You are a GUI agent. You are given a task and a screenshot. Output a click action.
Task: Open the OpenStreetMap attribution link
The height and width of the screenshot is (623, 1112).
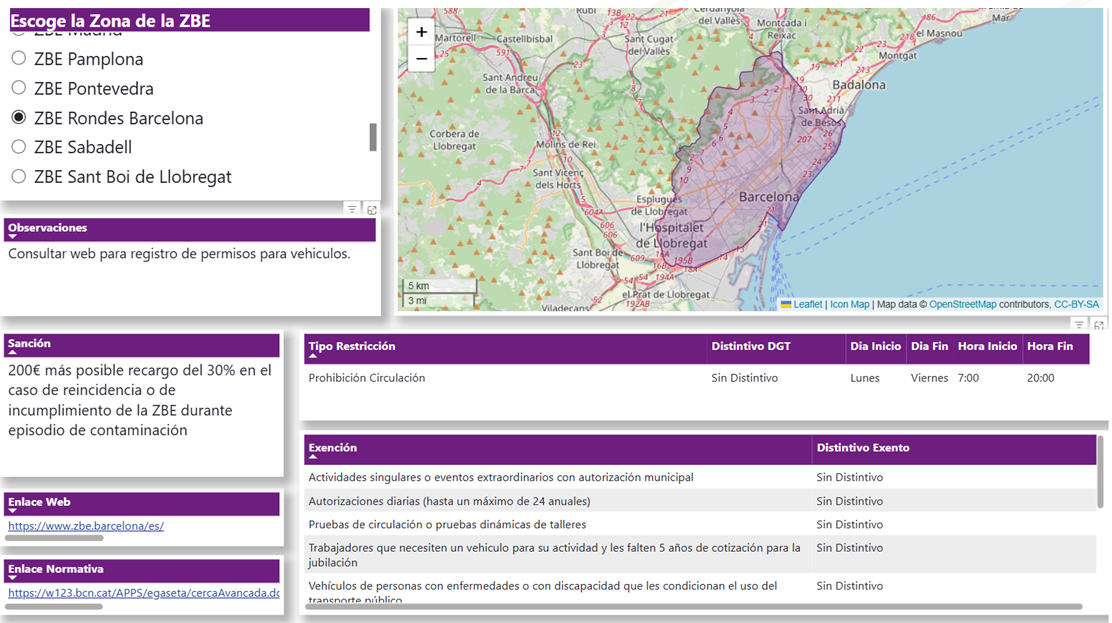(x=962, y=304)
